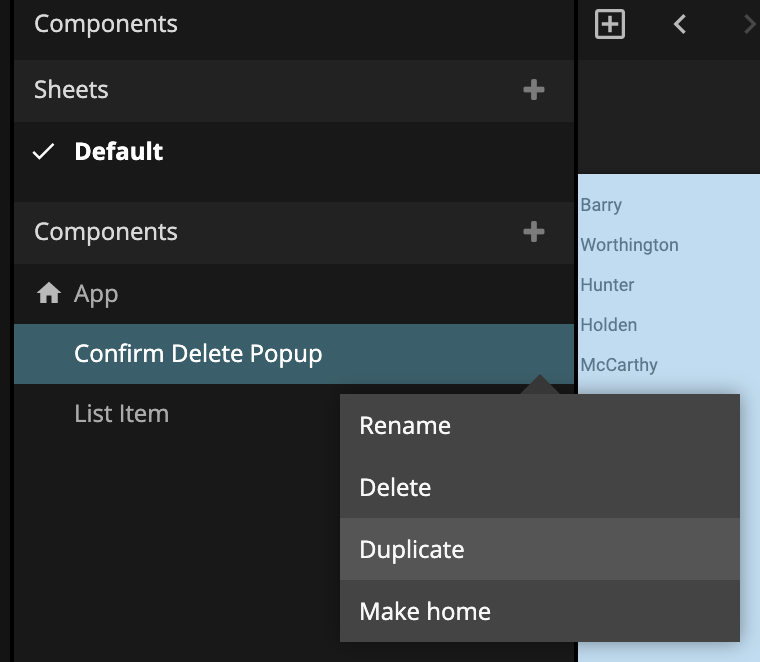Image resolution: width=760 pixels, height=662 pixels.
Task: Click the McCarthy list entry
Action: (619, 365)
